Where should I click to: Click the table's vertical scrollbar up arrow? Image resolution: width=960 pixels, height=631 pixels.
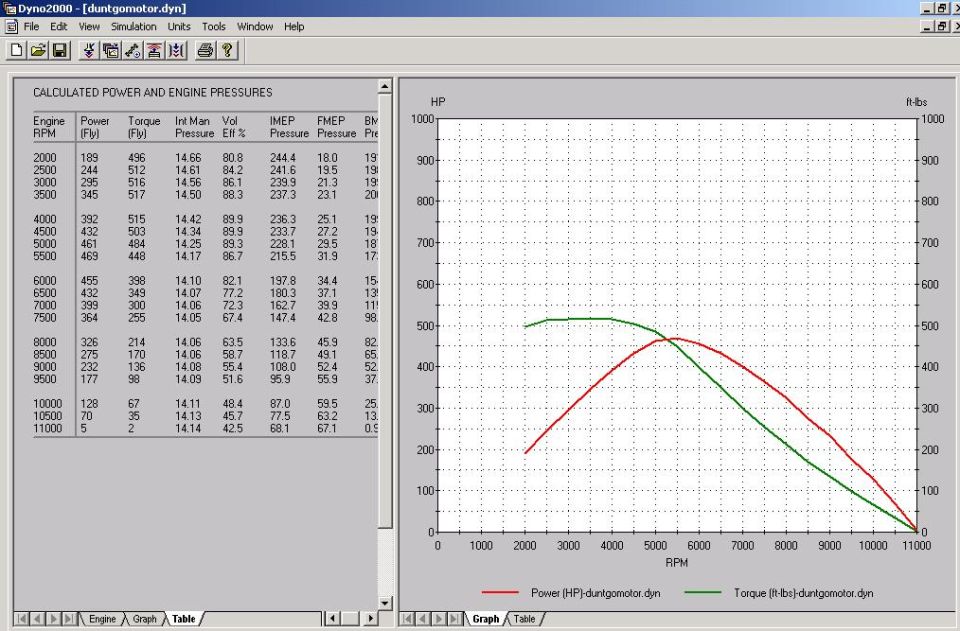(384, 86)
